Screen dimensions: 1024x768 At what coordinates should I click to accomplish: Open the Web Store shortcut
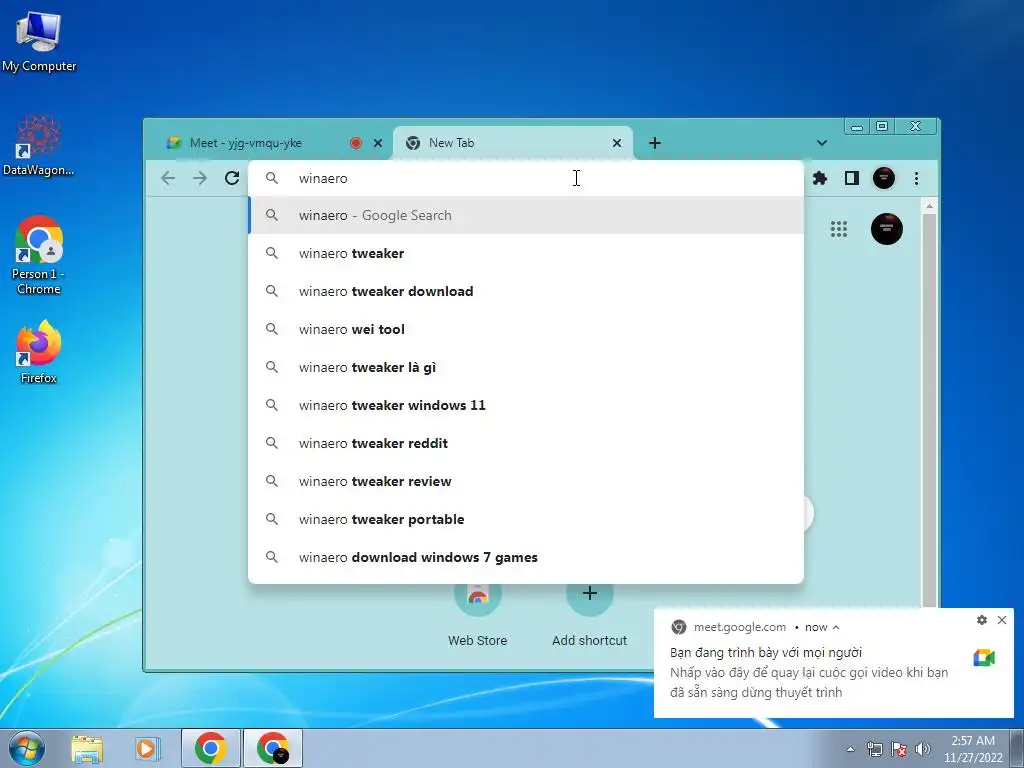tap(477, 613)
